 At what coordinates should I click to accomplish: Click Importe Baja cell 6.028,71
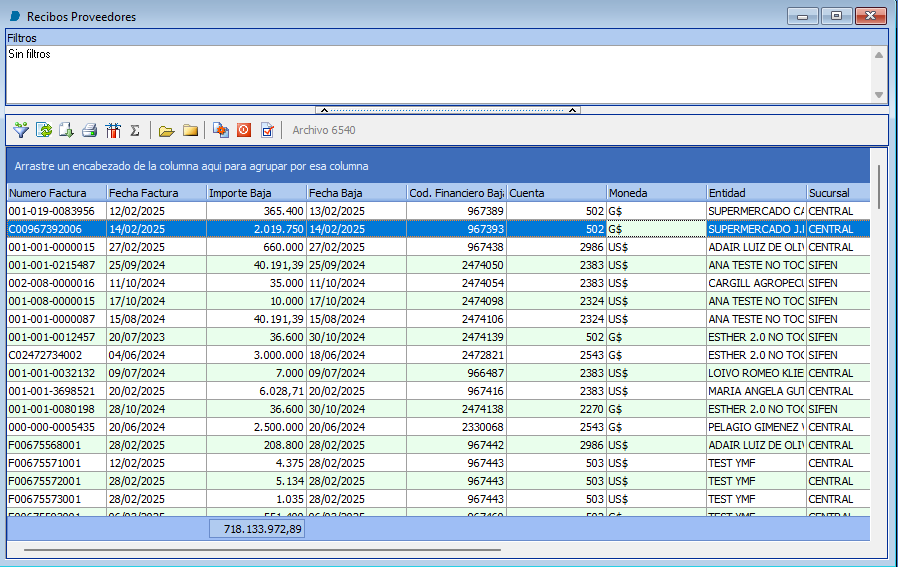click(x=257, y=391)
